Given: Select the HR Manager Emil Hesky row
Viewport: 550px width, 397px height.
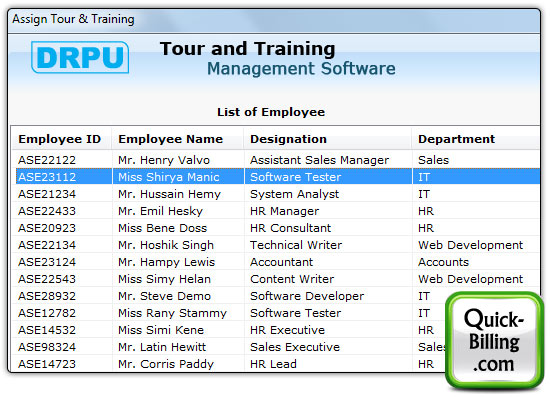Looking at the screenshot, I should pyautogui.click(x=276, y=211).
